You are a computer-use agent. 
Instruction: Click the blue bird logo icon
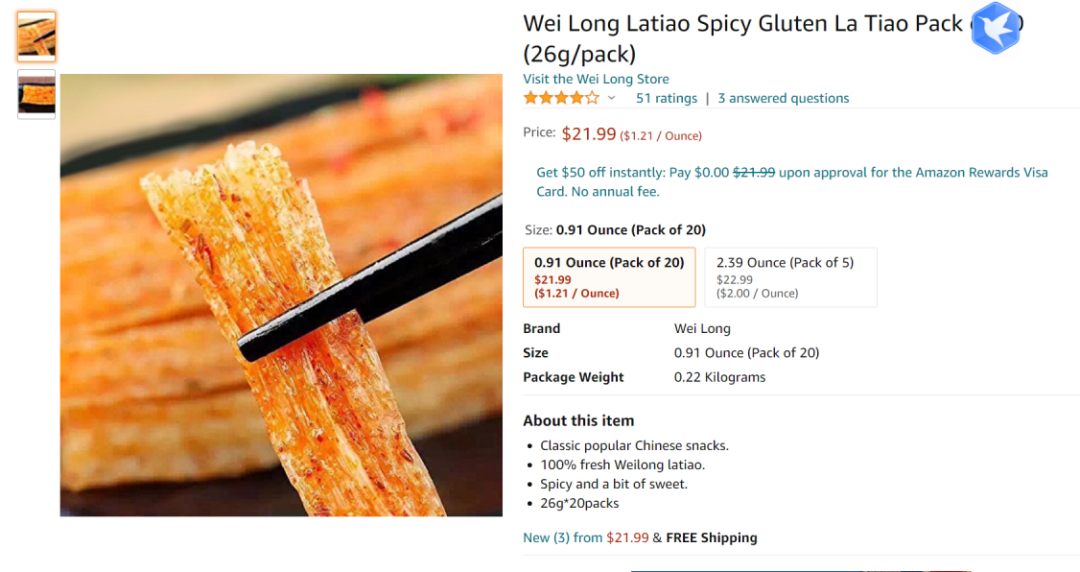pos(995,28)
